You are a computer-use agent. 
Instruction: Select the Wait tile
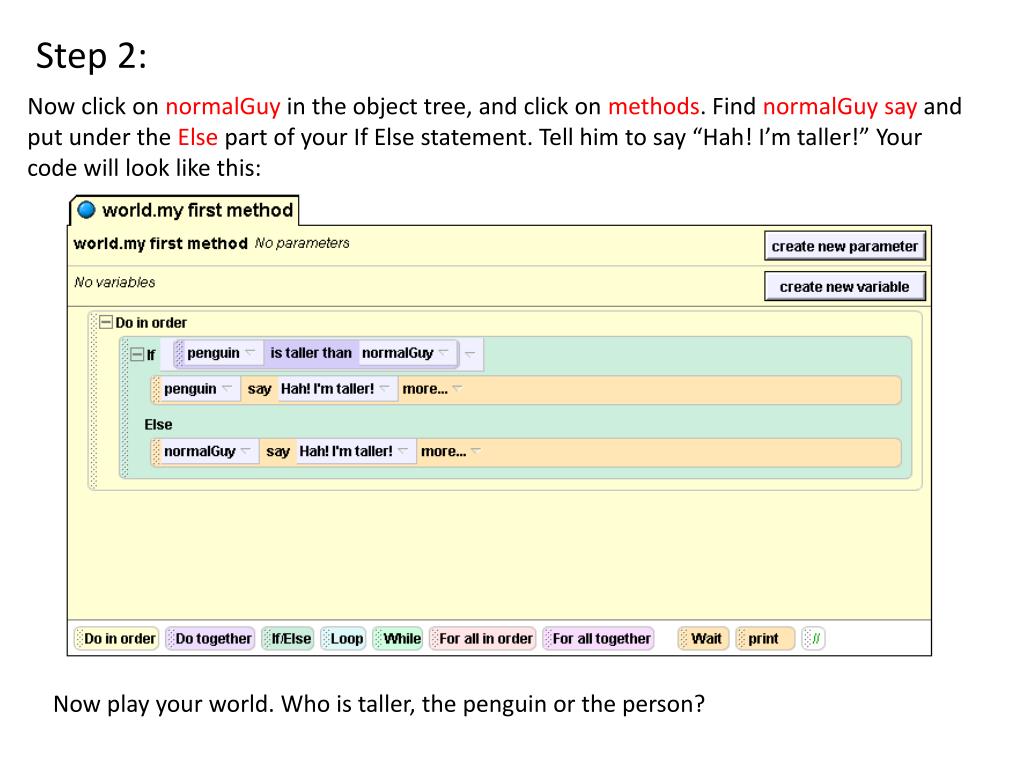(701, 638)
